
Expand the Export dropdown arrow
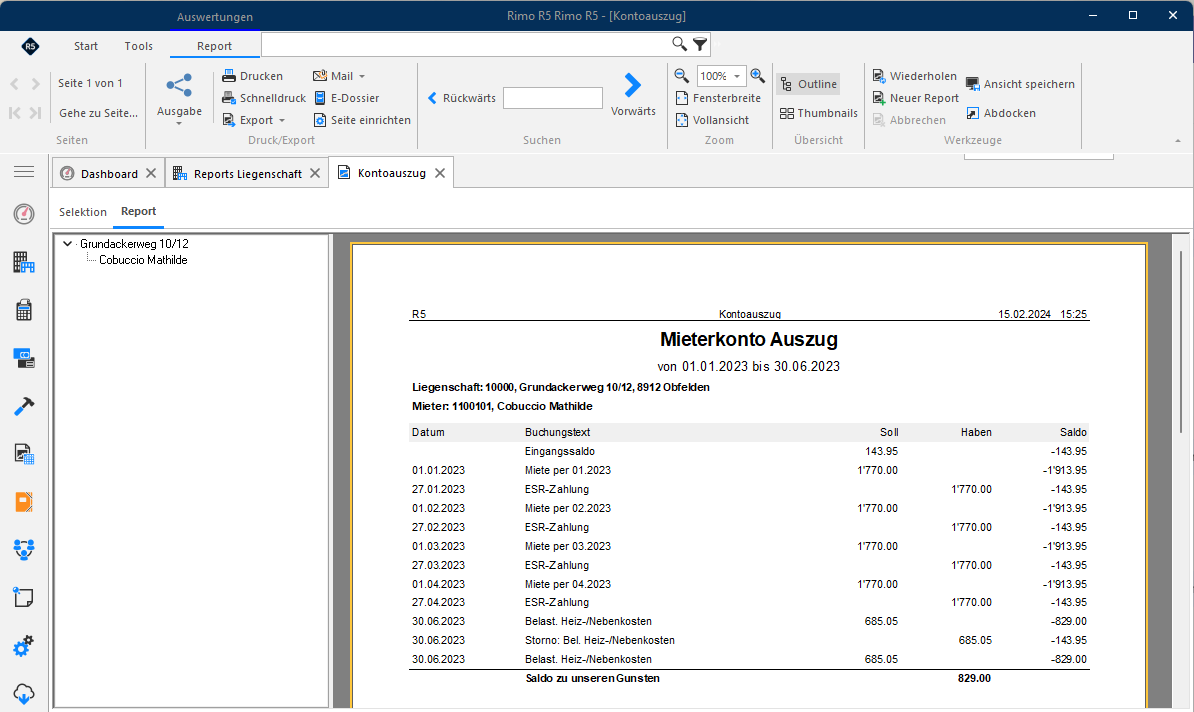[x=282, y=120]
